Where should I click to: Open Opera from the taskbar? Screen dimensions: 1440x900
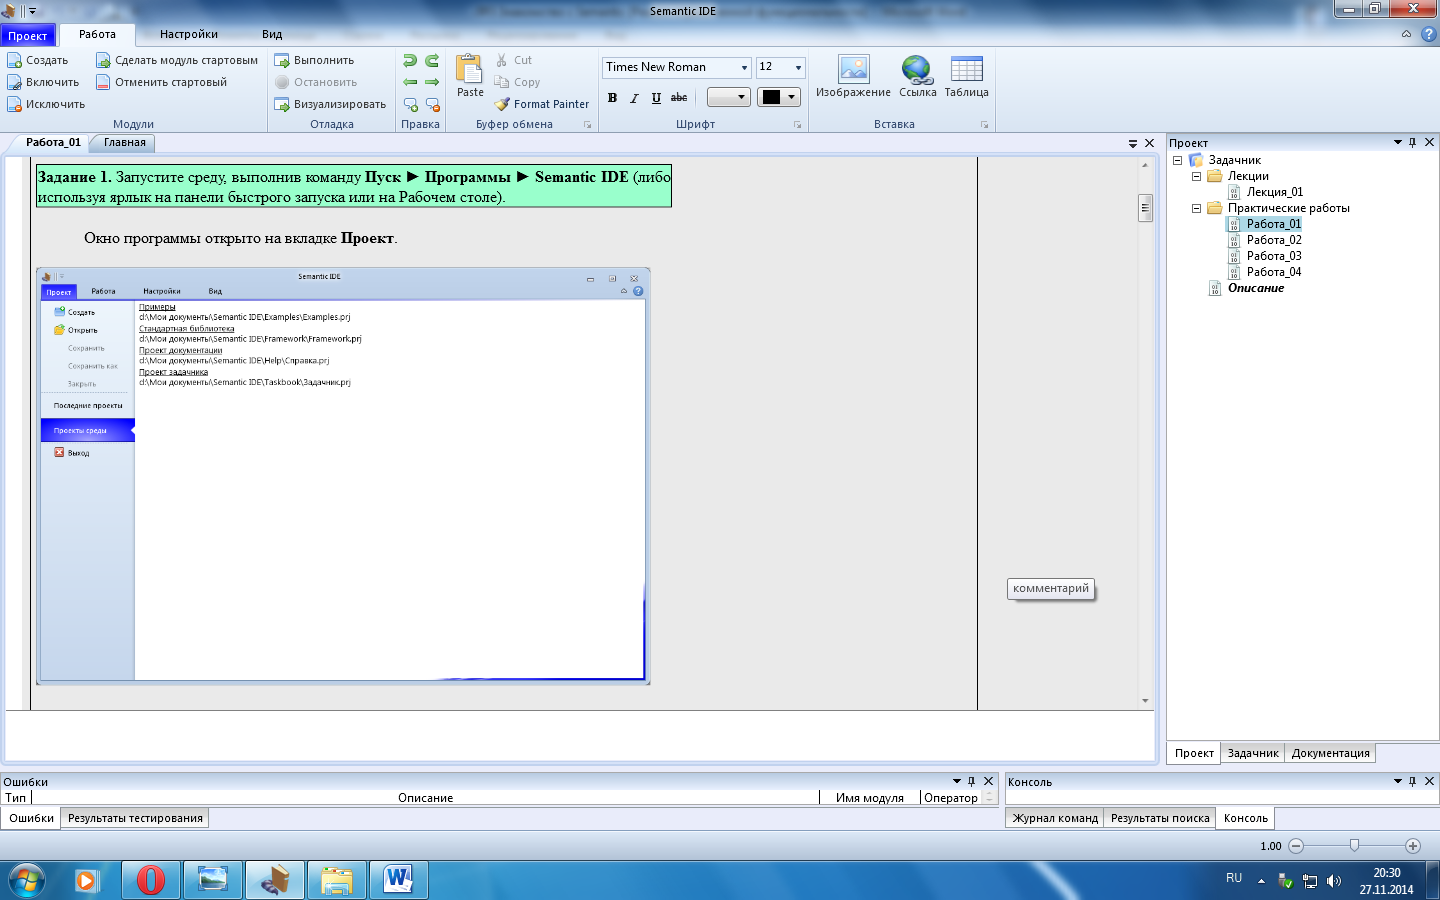point(151,880)
